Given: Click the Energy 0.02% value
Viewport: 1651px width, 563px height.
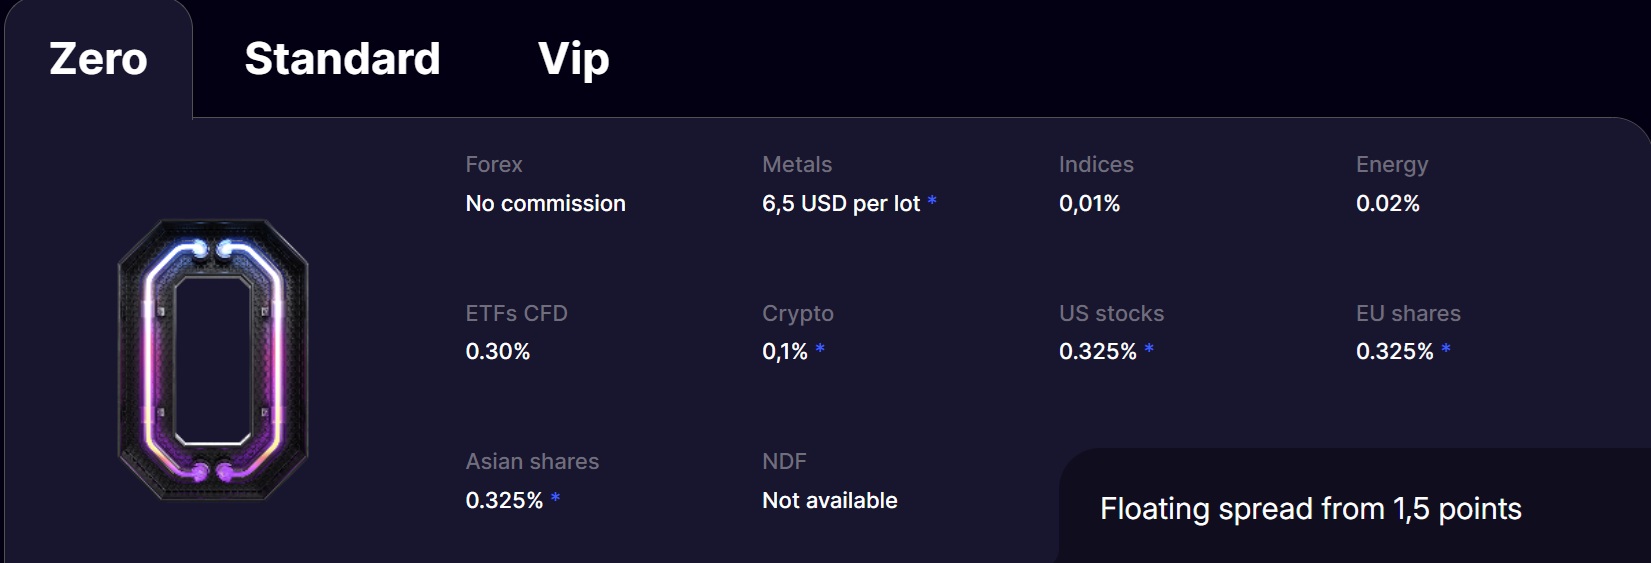Looking at the screenshot, I should point(1387,203).
